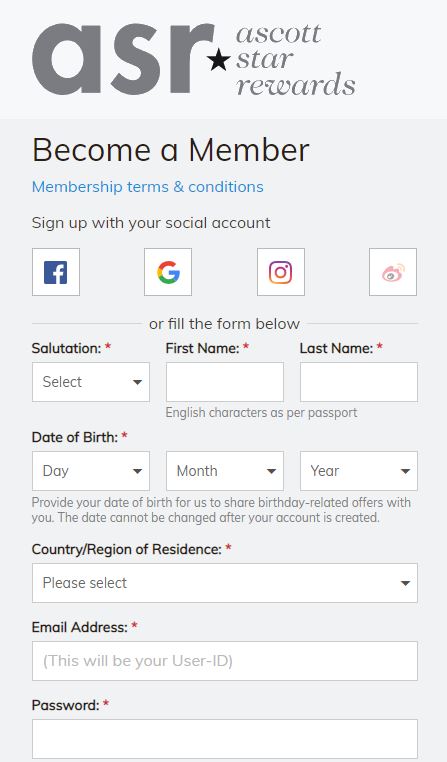Select the Email Address input box
447x762 pixels.
click(225, 661)
